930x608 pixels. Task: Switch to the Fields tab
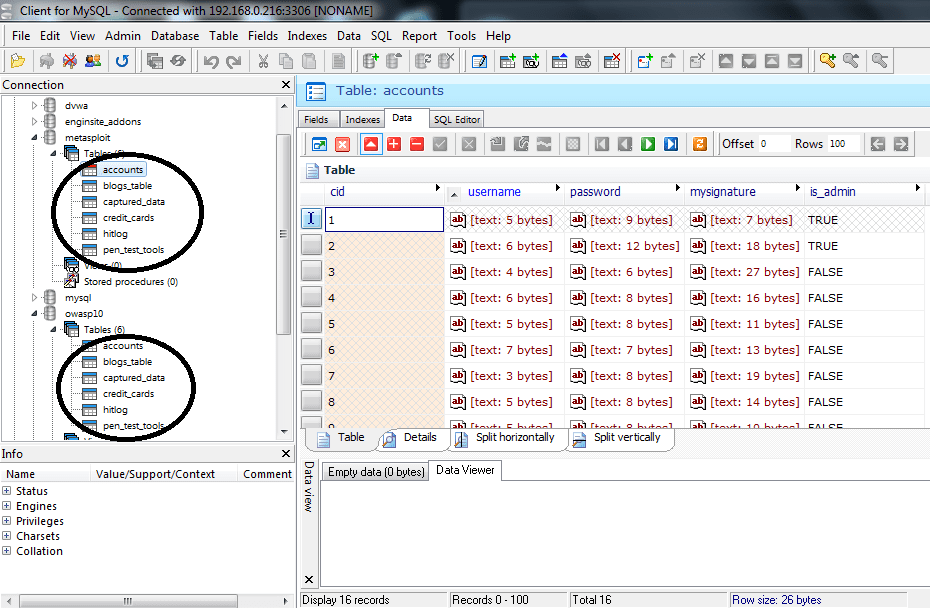pyautogui.click(x=316, y=120)
